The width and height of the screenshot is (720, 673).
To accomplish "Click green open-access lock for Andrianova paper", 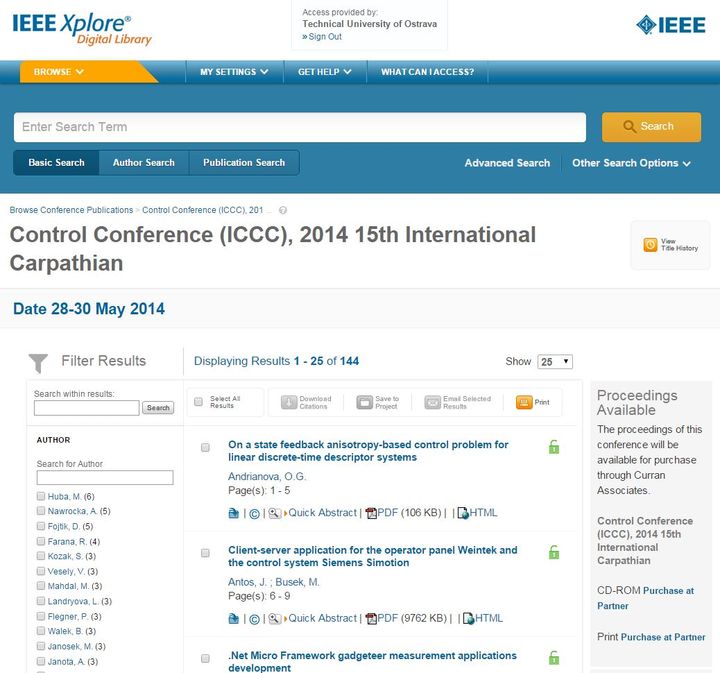I will click(x=554, y=447).
